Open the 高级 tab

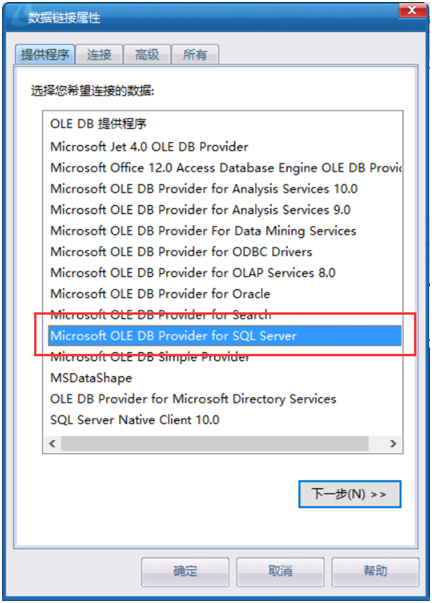[147, 55]
